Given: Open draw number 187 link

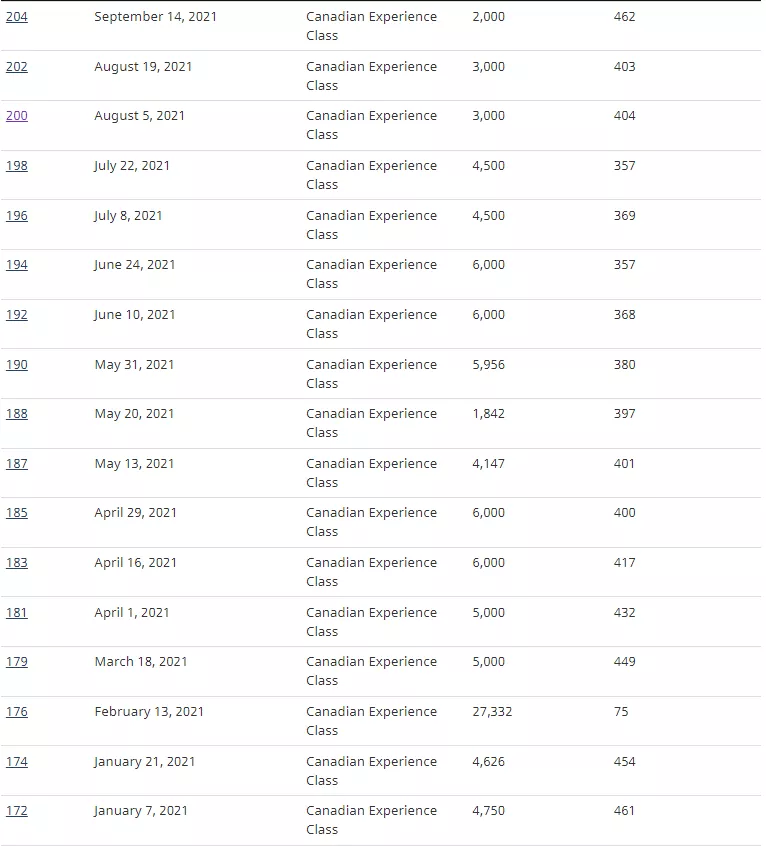Looking at the screenshot, I should (x=17, y=464).
